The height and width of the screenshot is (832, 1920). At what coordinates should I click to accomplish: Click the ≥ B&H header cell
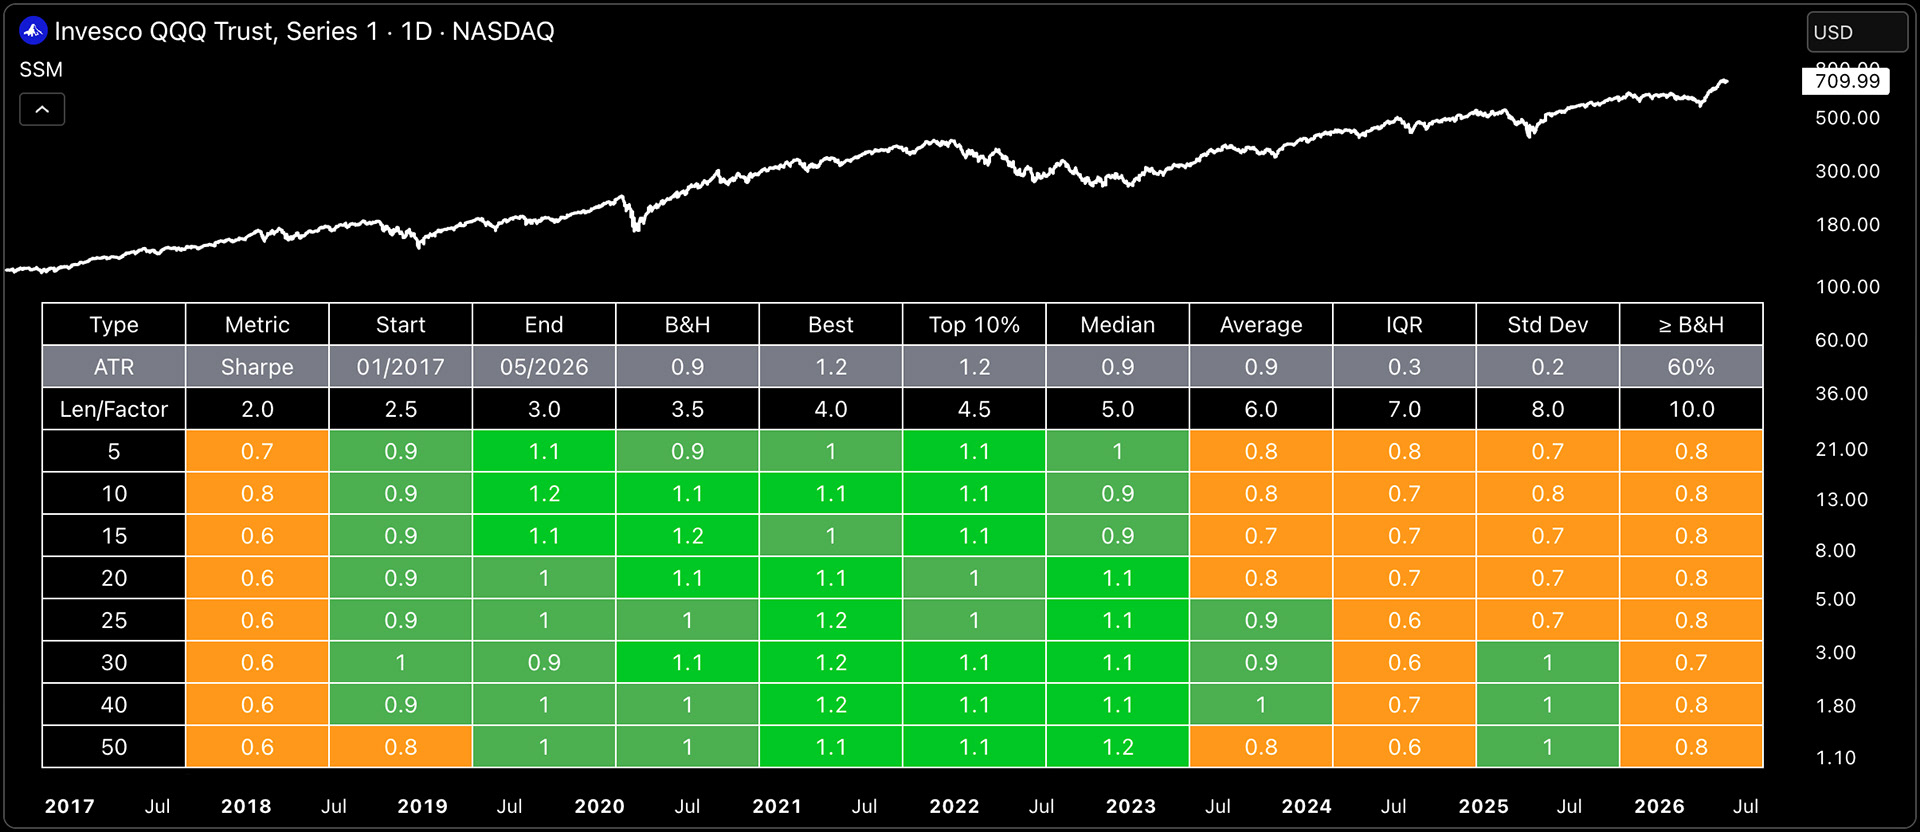tap(1691, 325)
